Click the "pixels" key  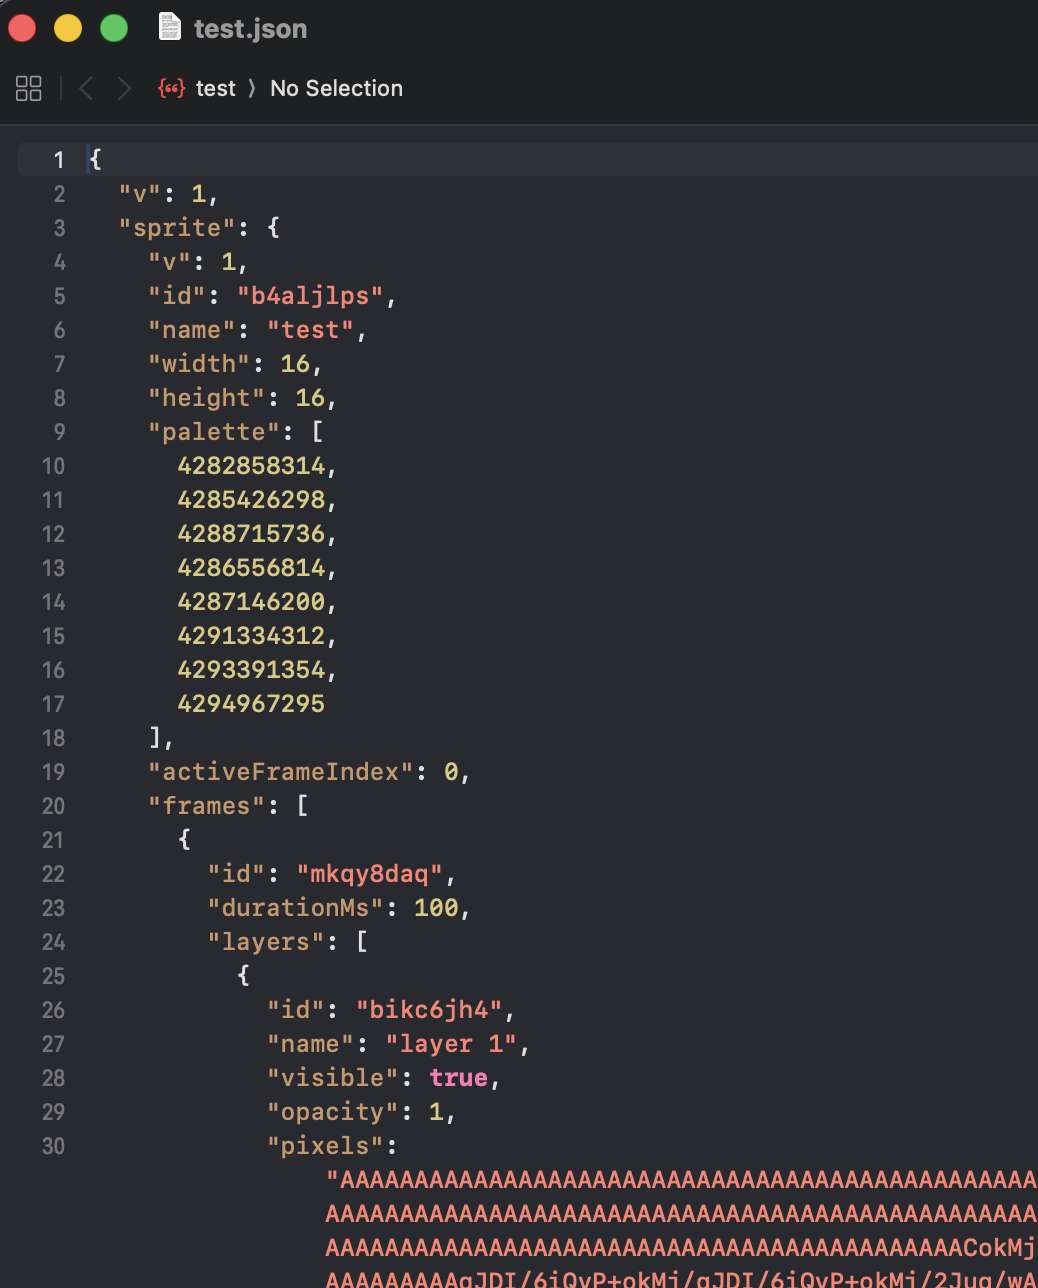[325, 1146]
